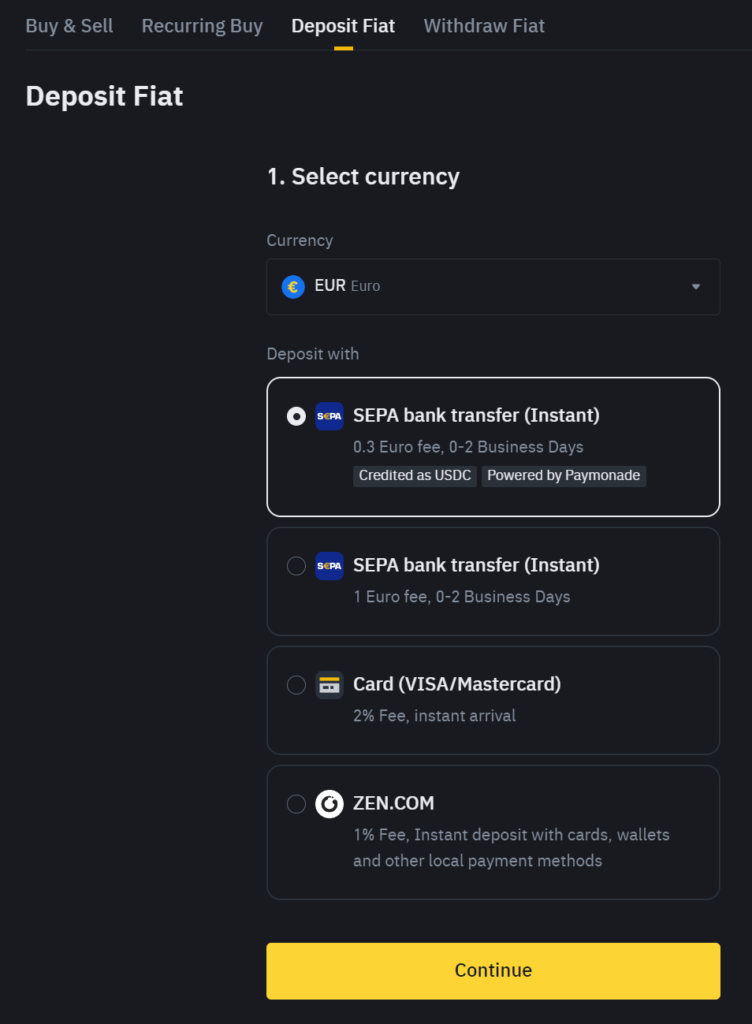Choose the ZEN.COM radio button

coord(296,804)
